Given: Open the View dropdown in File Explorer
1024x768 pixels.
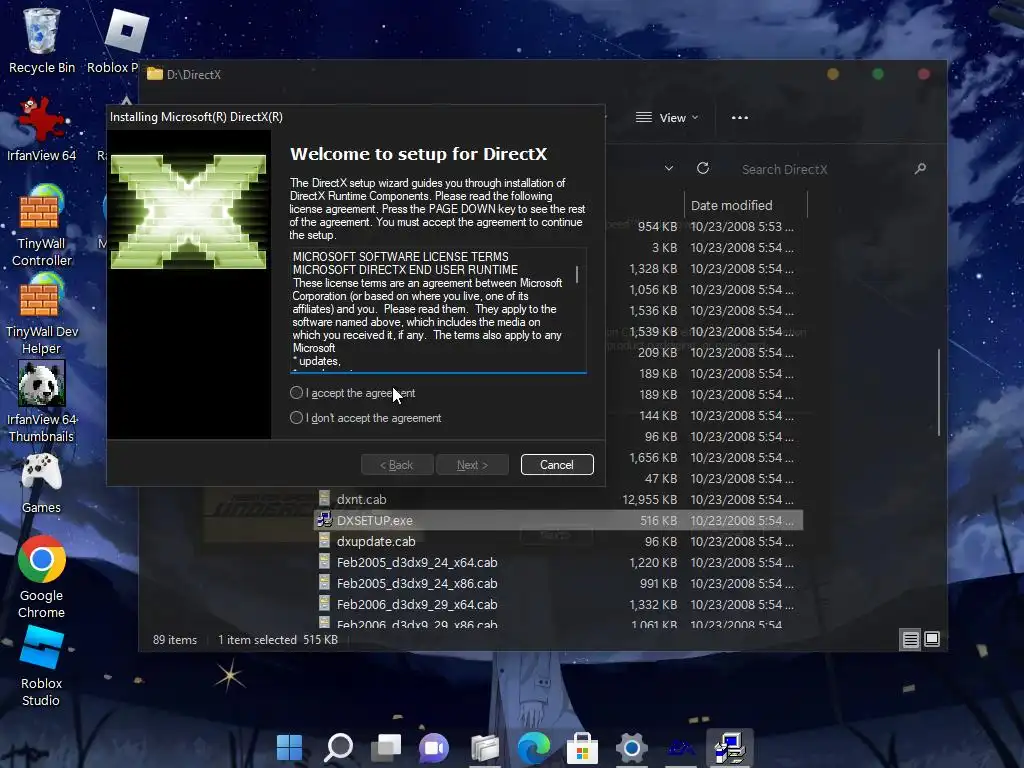Looking at the screenshot, I should coord(667,118).
